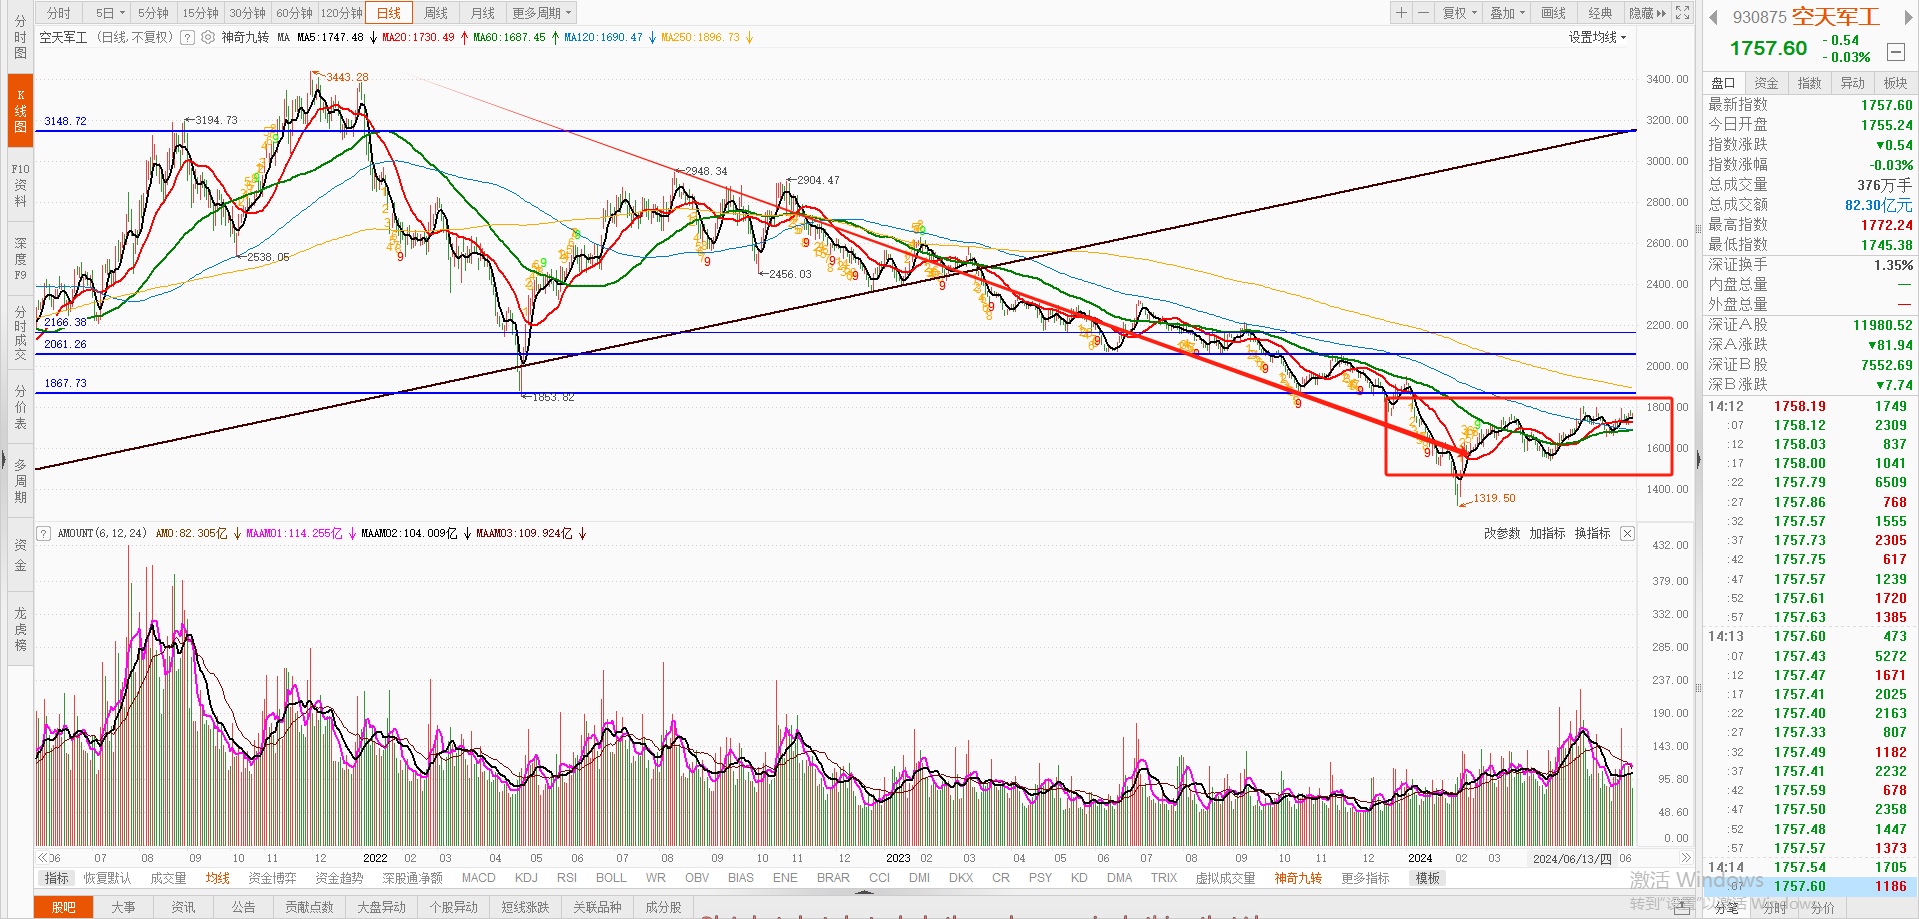The image size is (1919, 919).
Task: Click the 2024/06/13 date marker
Action: 1572,858
